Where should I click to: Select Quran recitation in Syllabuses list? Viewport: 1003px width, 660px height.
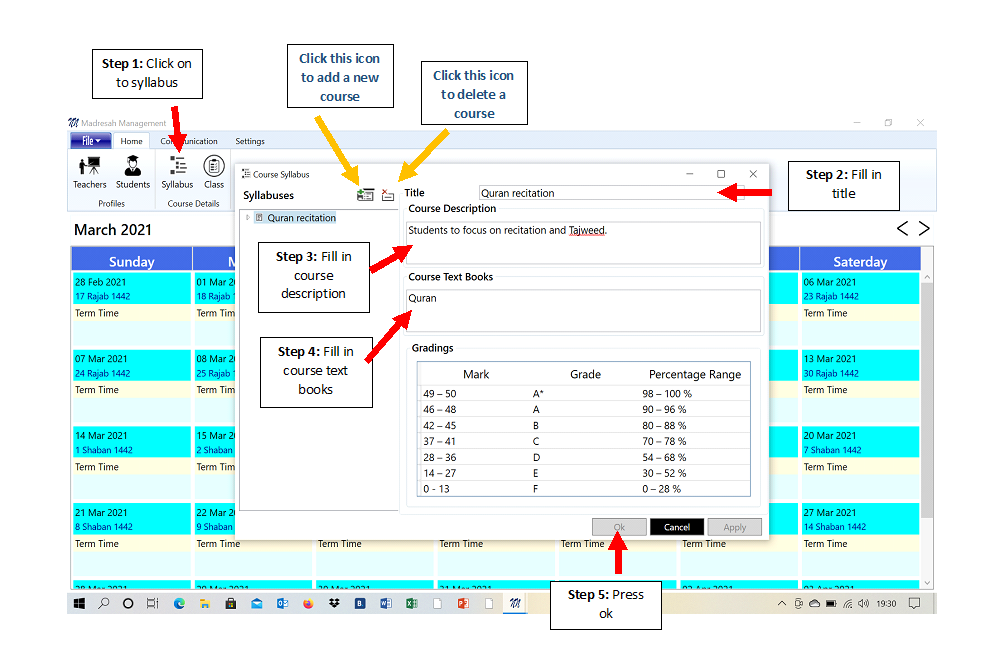301,217
